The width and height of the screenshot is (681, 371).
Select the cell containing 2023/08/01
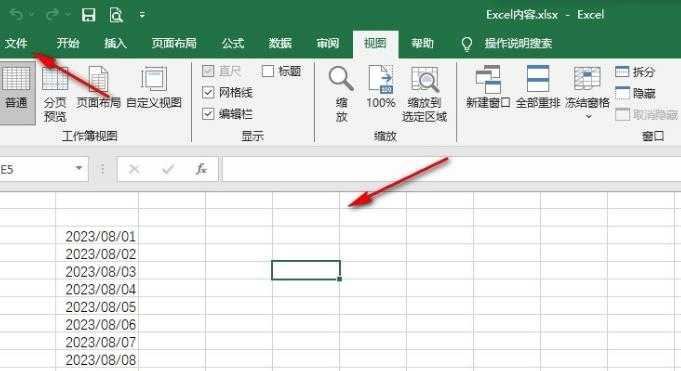coord(97,236)
